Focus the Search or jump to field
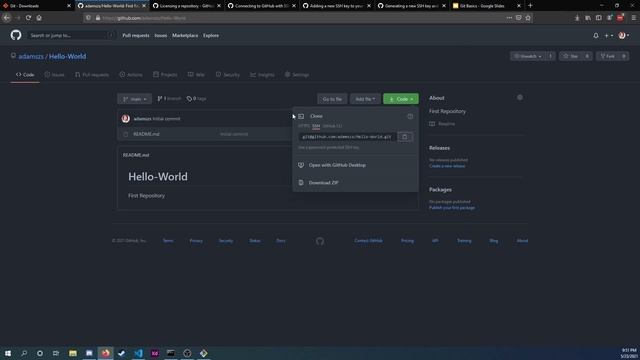Image resolution: width=640 pixels, height=360 pixels. tap(71, 36)
